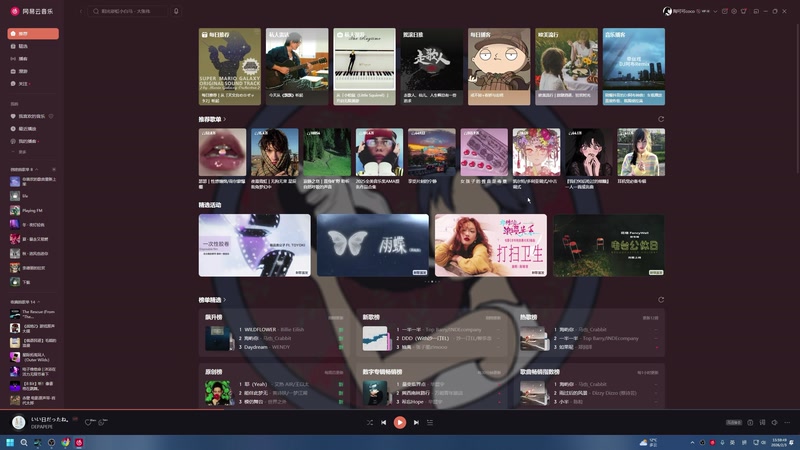Focus the search input field

[128, 11]
